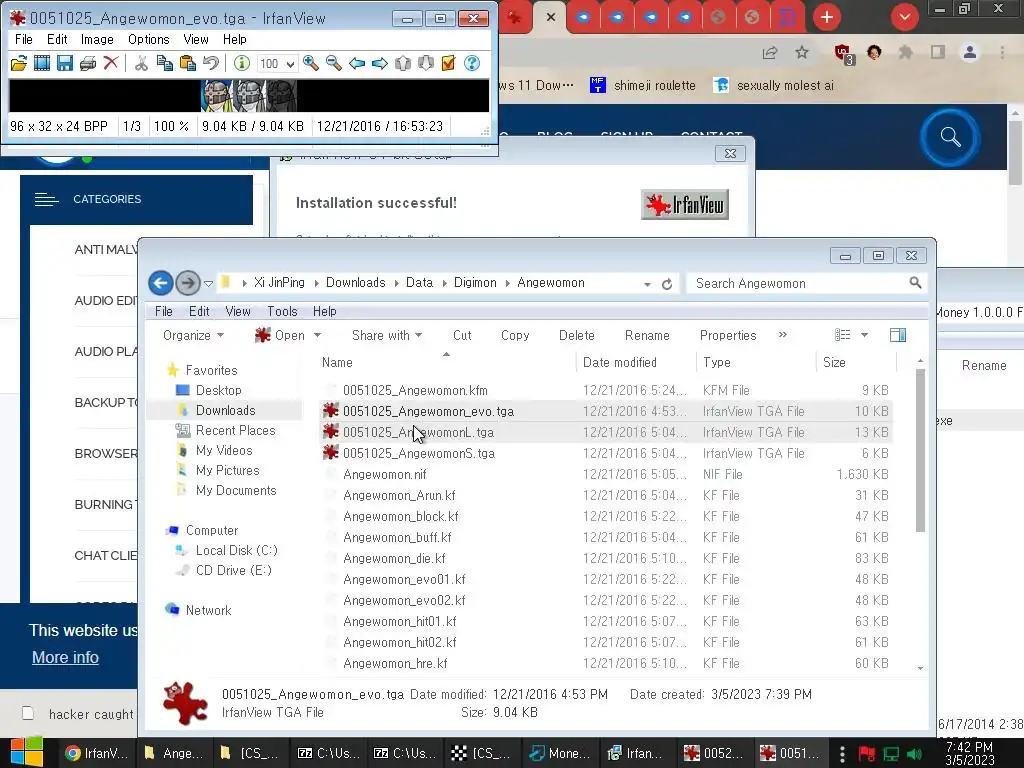Click the red X Delete icon in IrfanView
This screenshot has height=768, width=1024.
(111, 63)
